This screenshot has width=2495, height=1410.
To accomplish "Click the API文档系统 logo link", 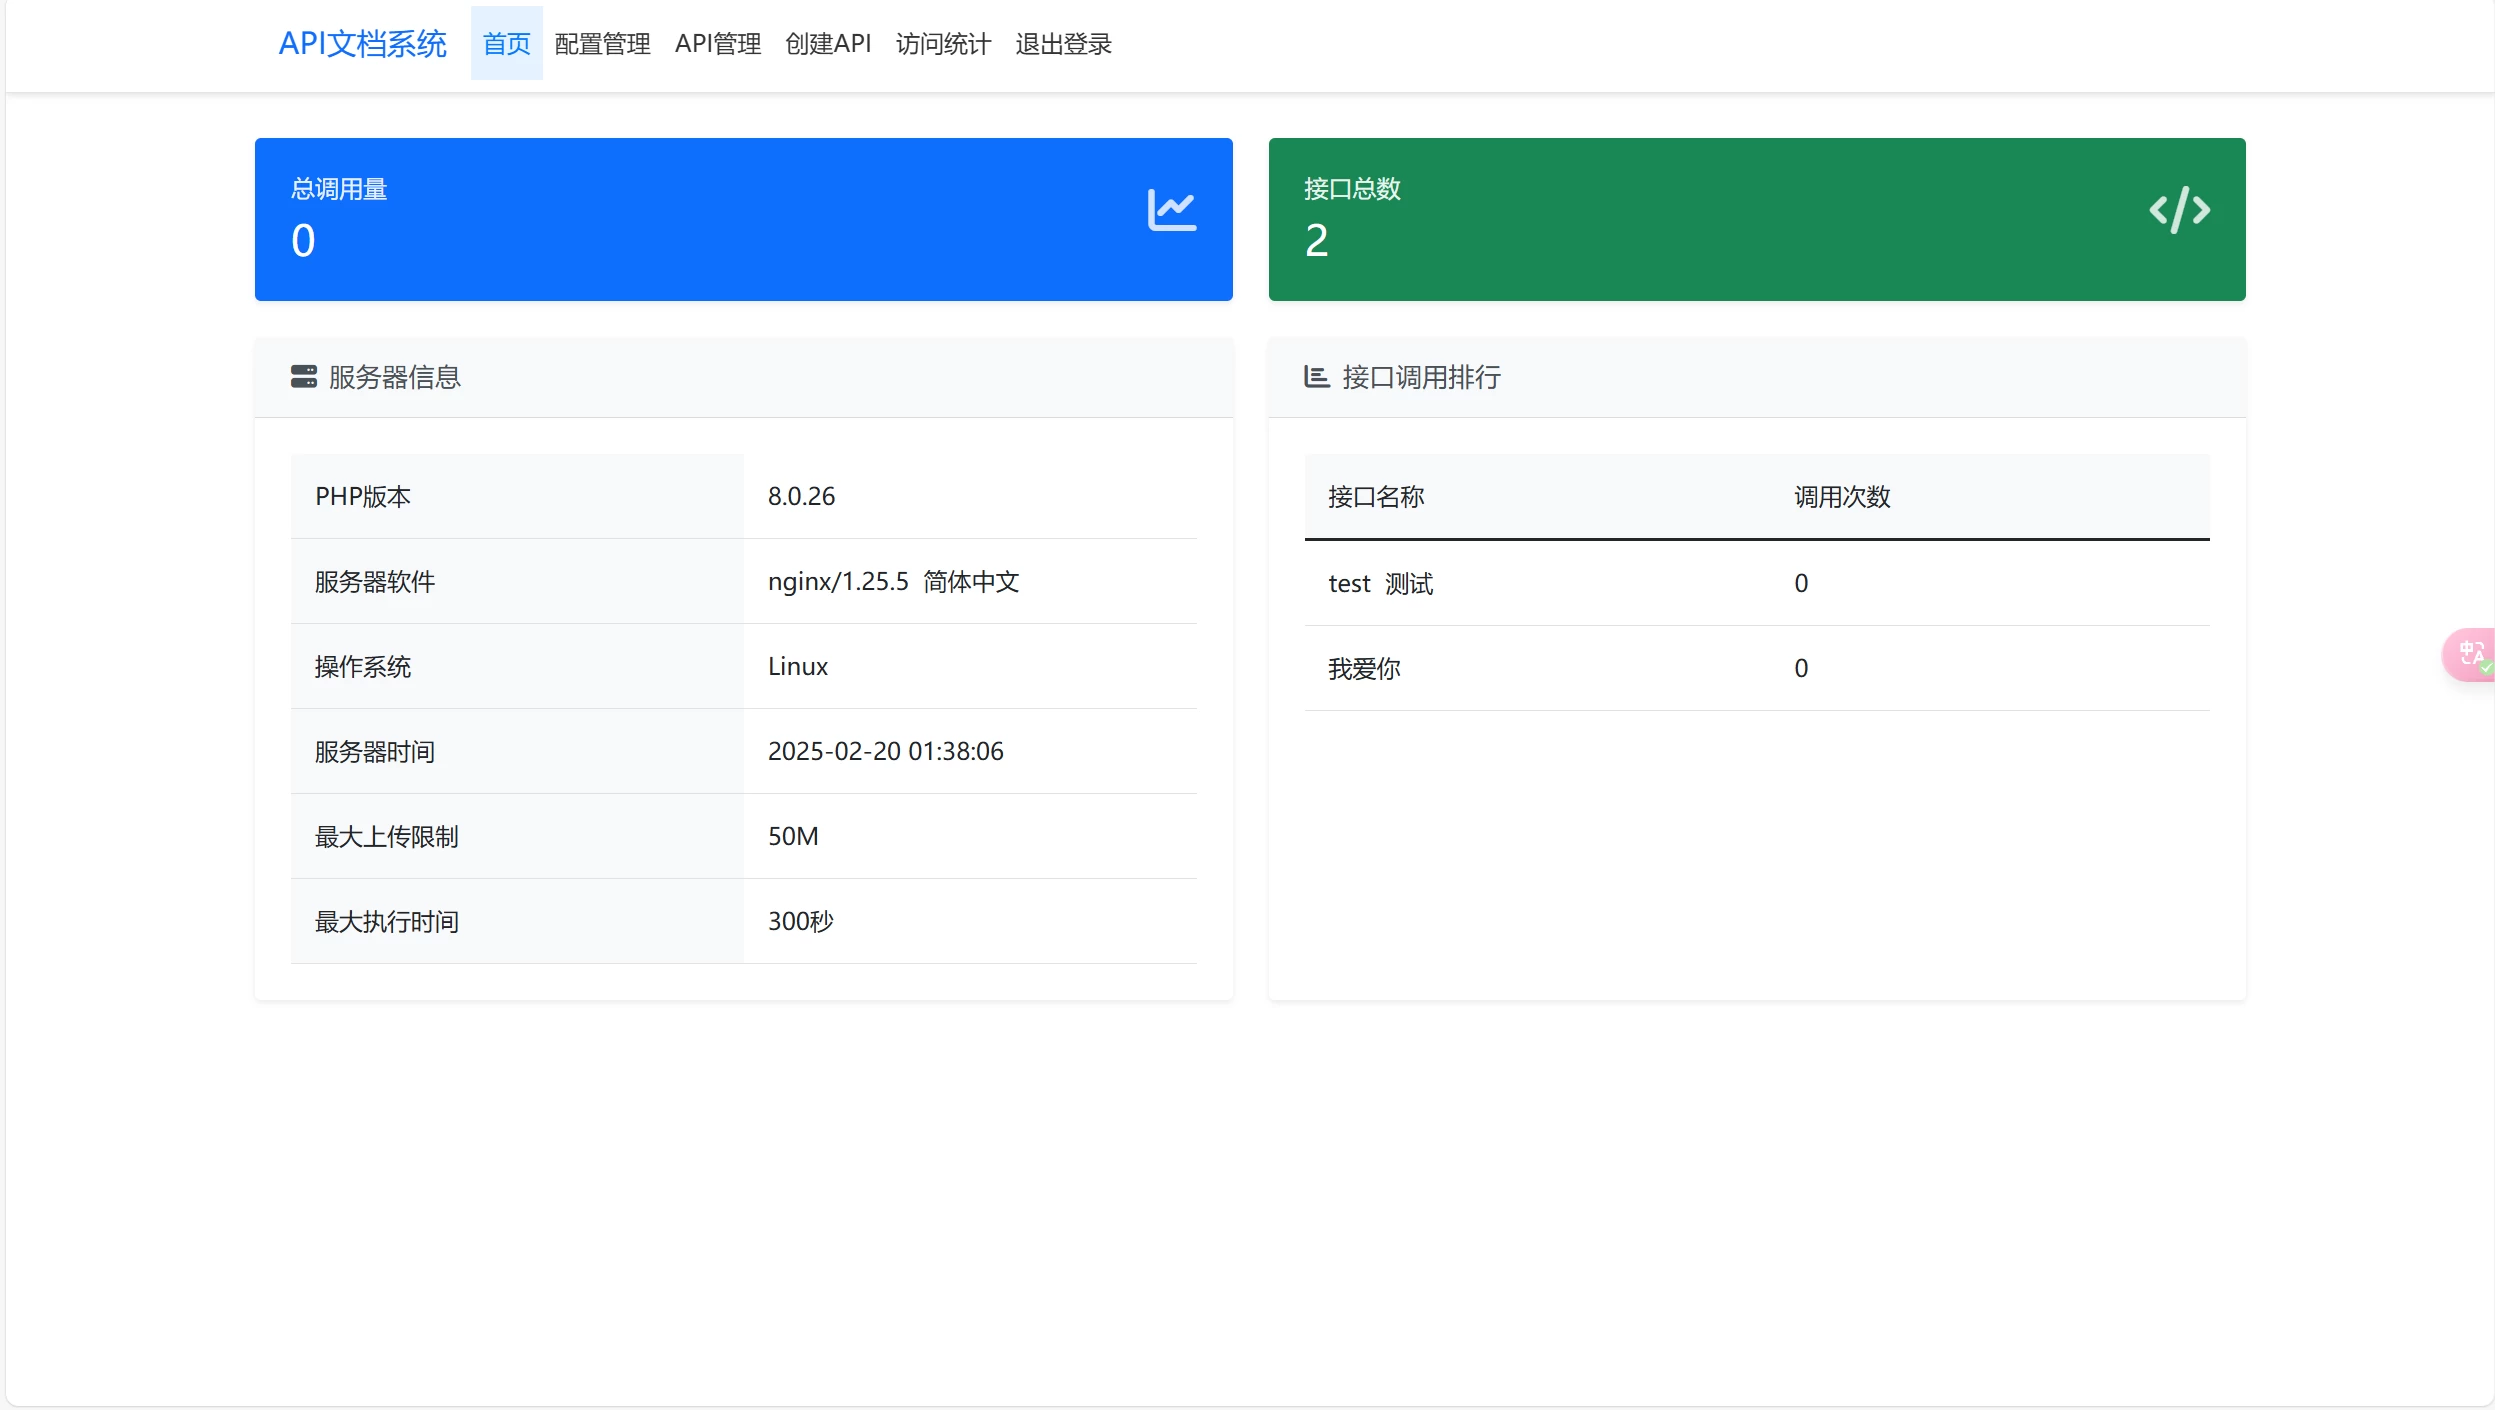I will tap(364, 43).
